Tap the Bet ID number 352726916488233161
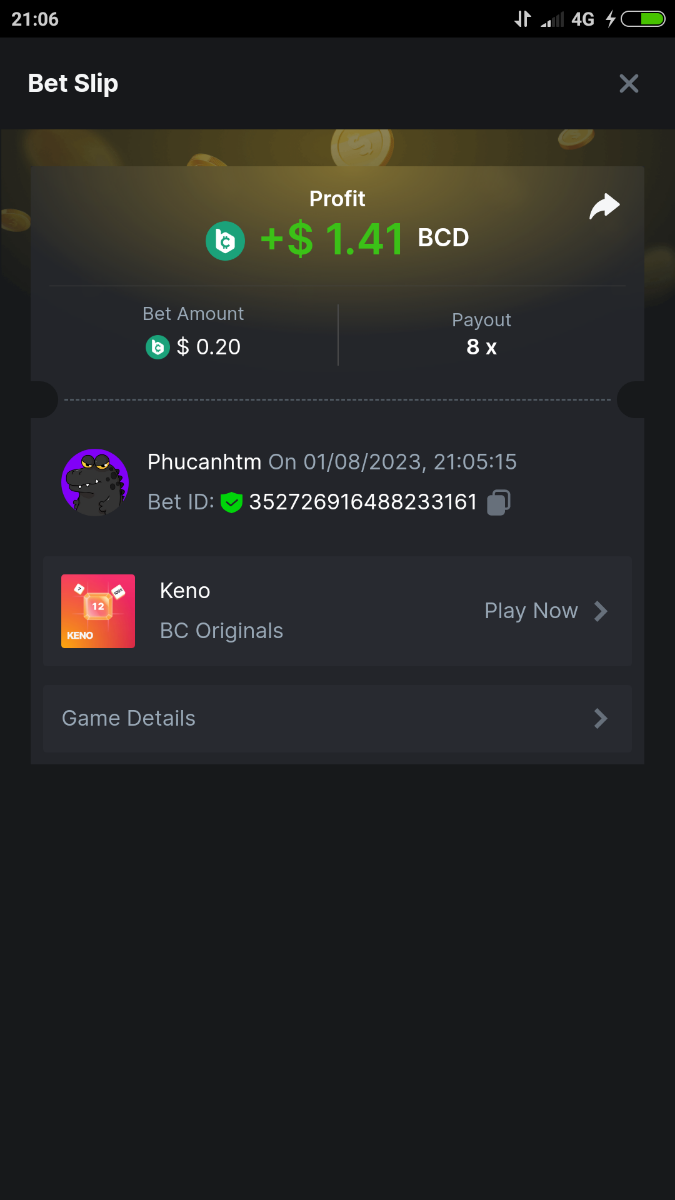Image resolution: width=675 pixels, height=1200 pixels. click(363, 502)
